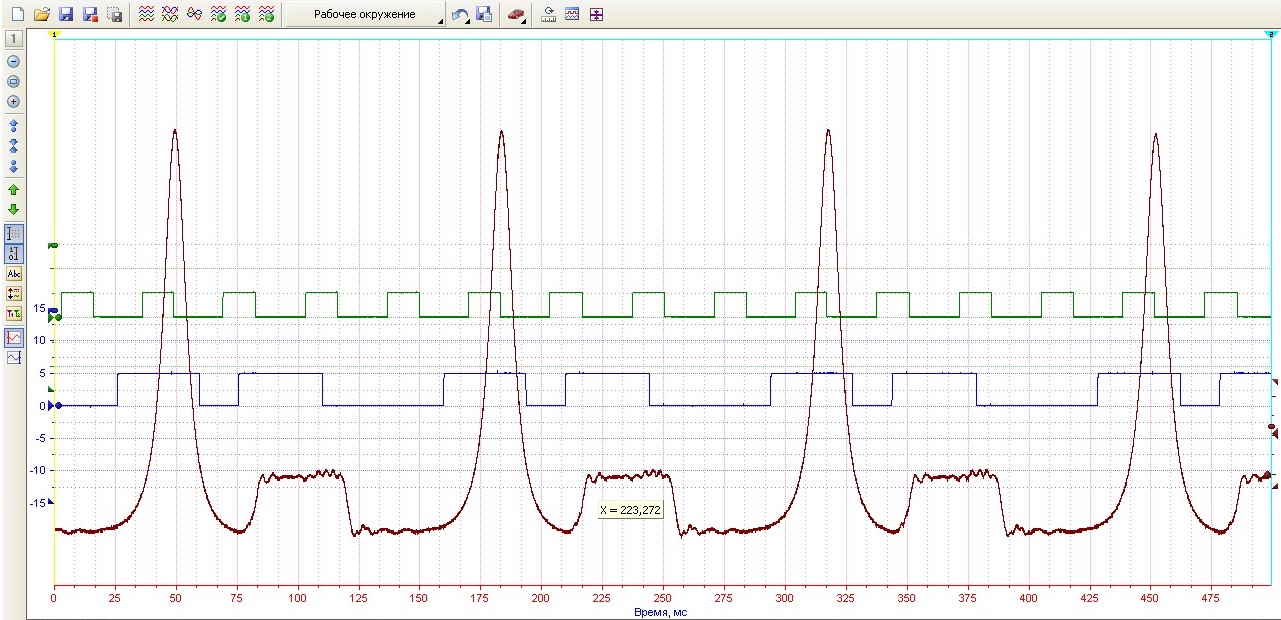Click the blue stretch-down arrow icon
The image size is (1281, 620).
(14, 167)
